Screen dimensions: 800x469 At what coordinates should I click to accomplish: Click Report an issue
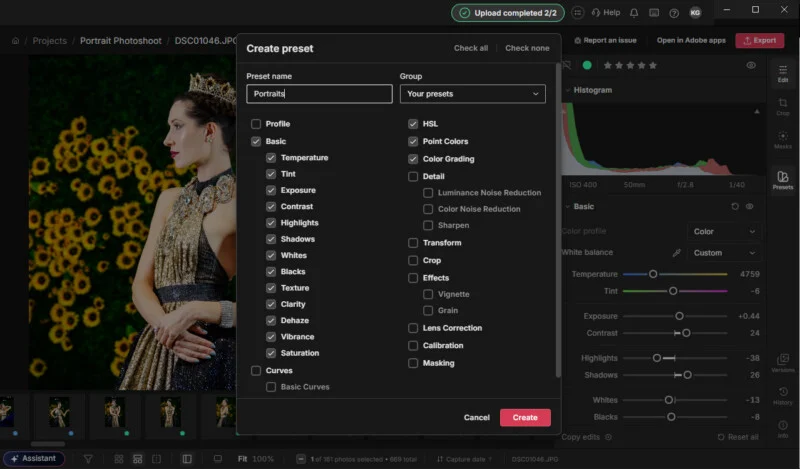605,40
